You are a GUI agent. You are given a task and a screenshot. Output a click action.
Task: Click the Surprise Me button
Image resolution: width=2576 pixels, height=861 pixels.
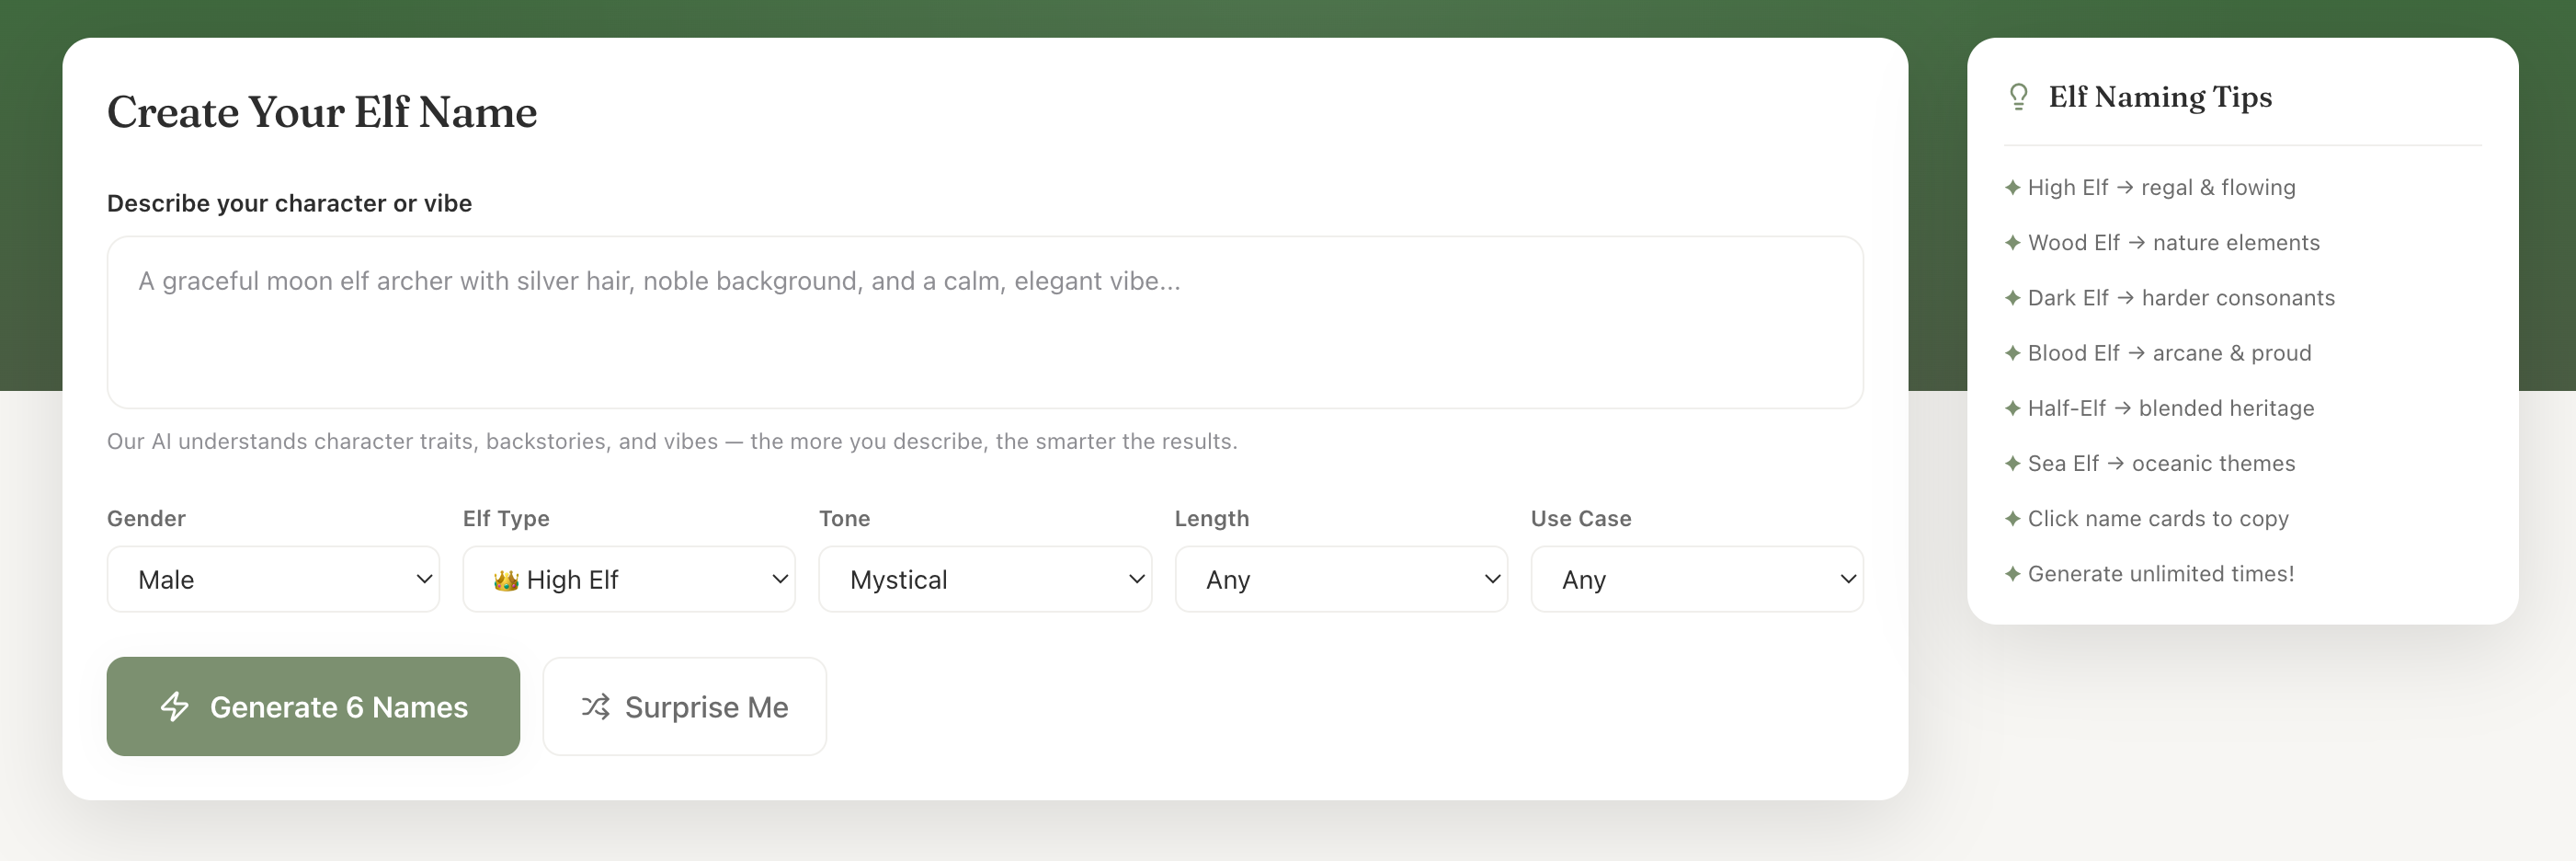point(684,707)
